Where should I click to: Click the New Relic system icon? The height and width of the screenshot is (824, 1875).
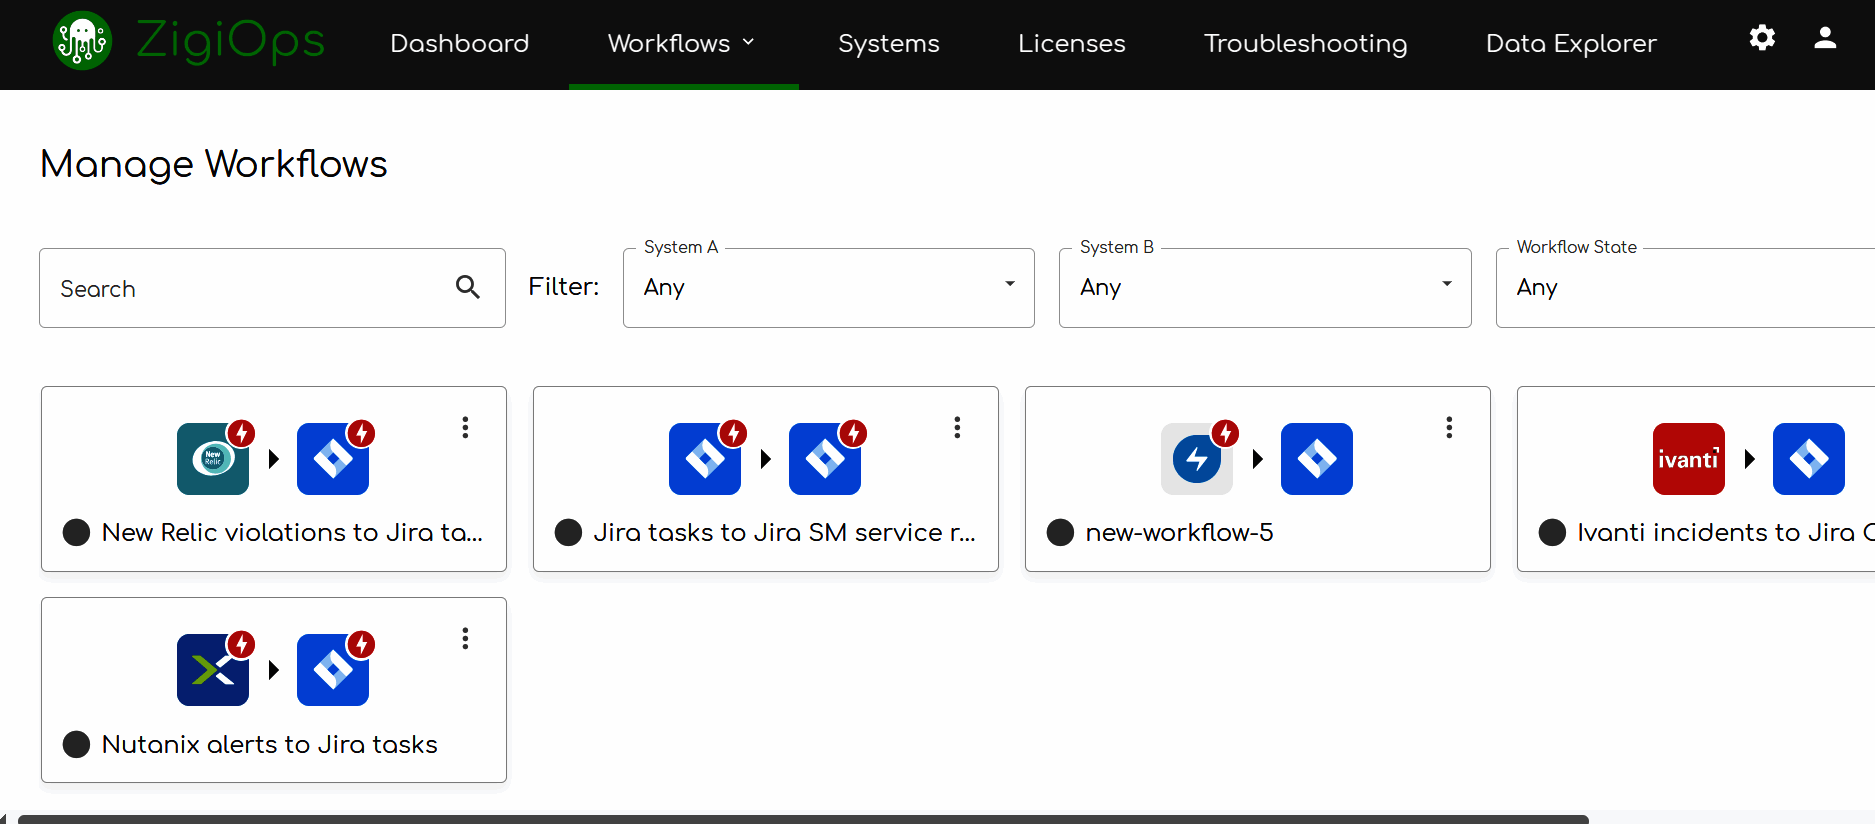click(213, 459)
